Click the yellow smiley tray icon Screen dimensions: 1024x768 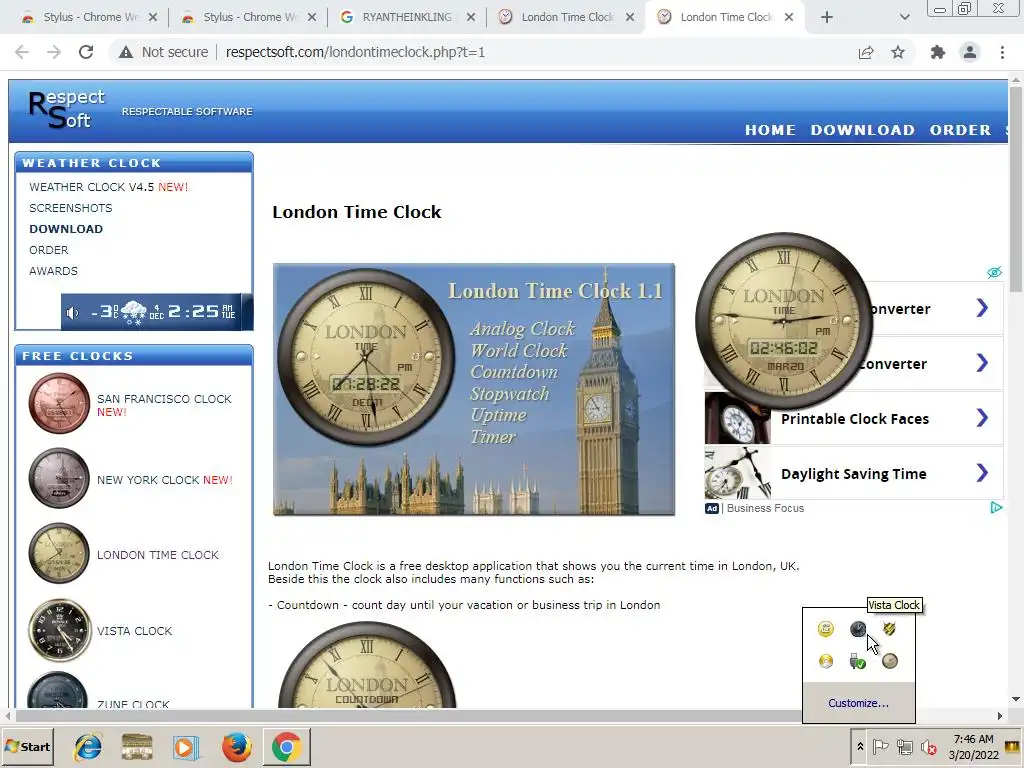point(825,629)
